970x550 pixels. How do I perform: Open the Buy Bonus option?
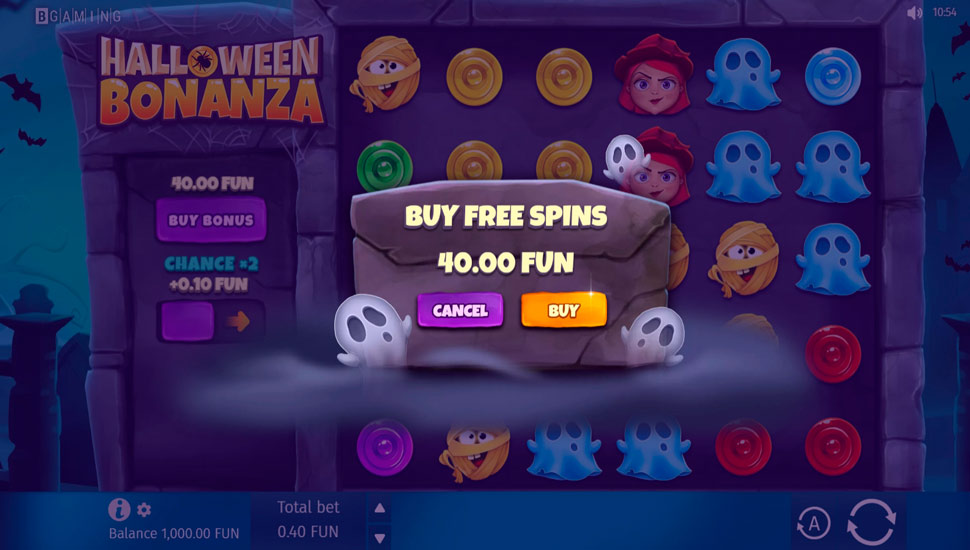pos(211,220)
